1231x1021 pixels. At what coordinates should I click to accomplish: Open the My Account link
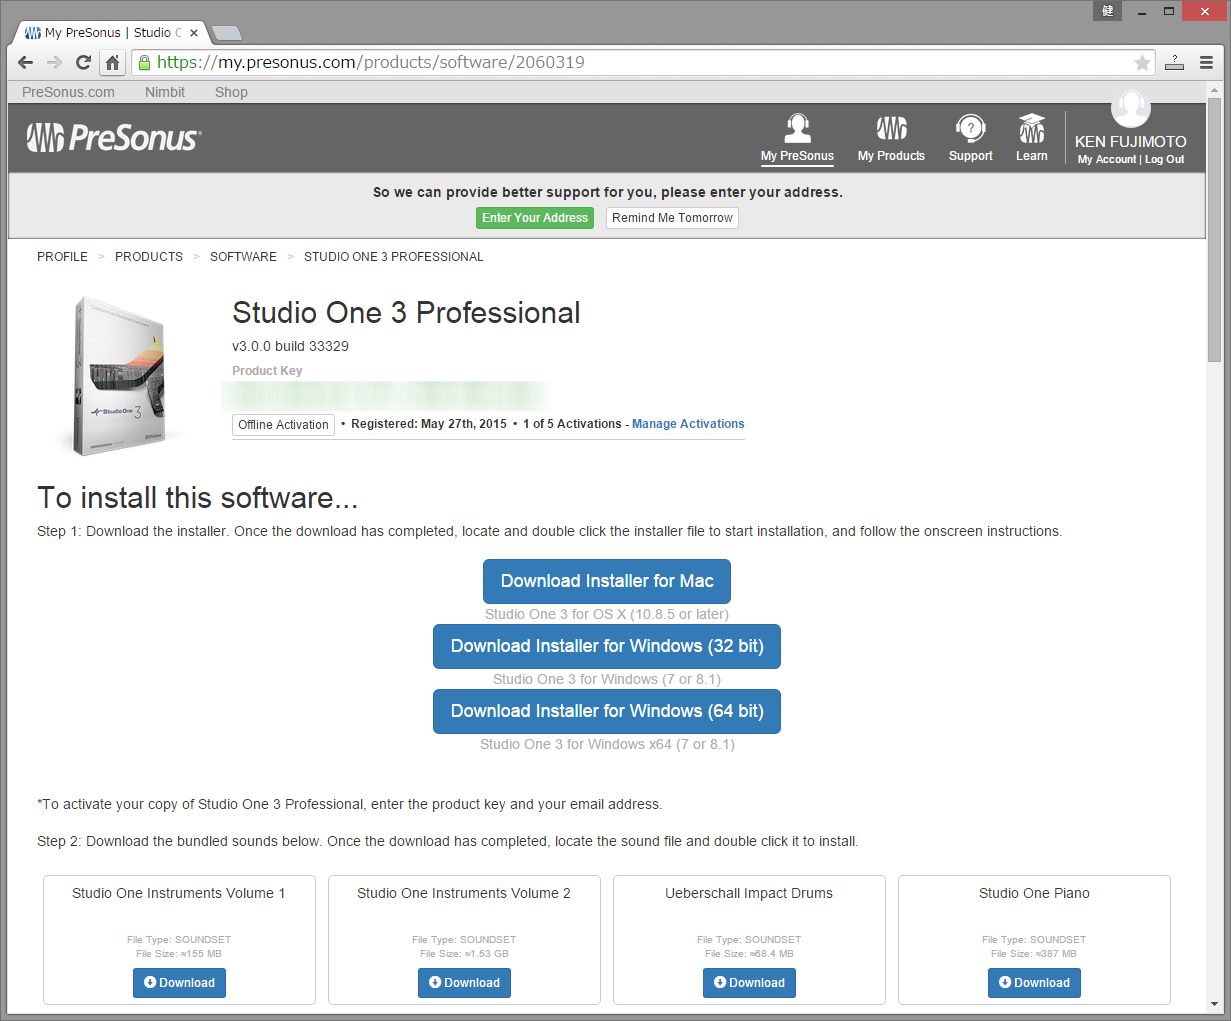[x=1107, y=160]
